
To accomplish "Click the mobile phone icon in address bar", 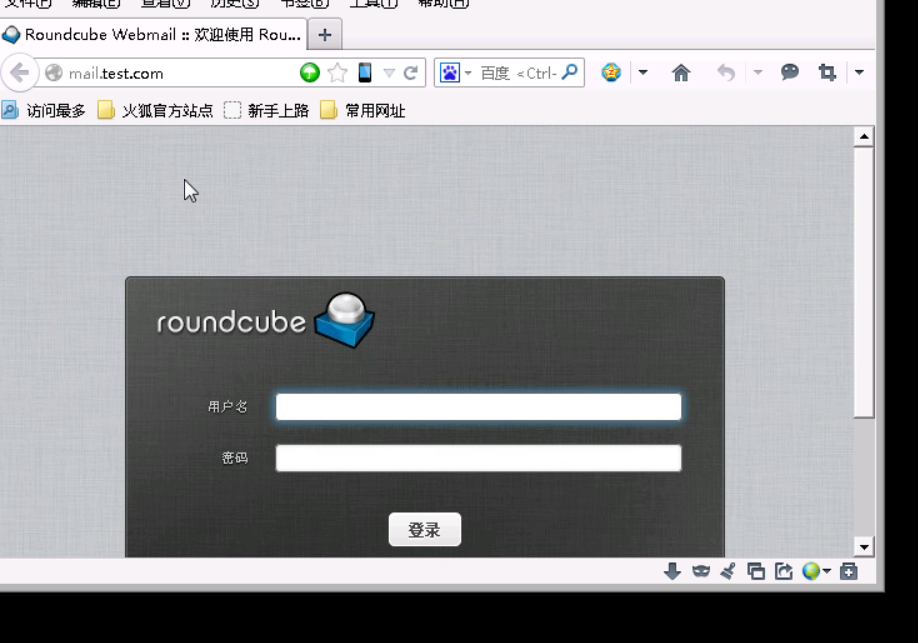I will coord(365,73).
